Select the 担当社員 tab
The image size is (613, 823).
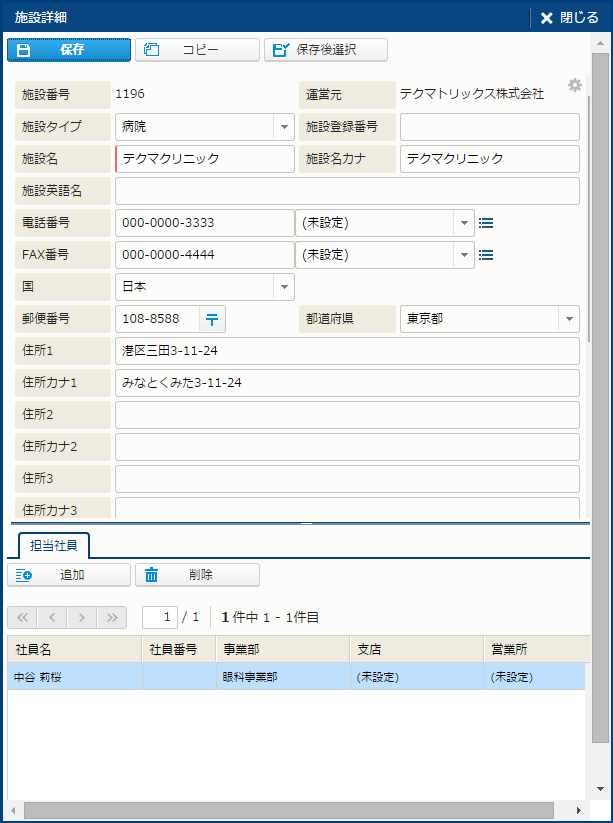point(55,545)
